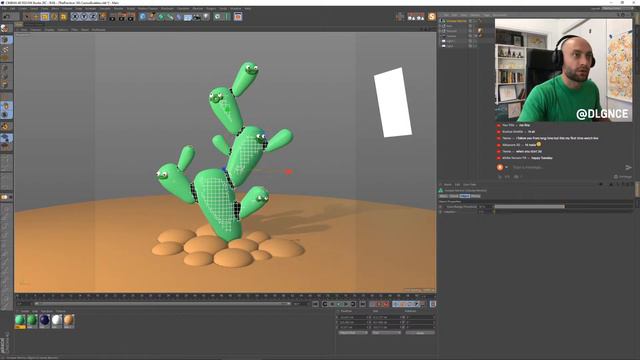Click the orange square icon ending top toolbar
Screen dimensions: 640x360
(x=238, y=17)
